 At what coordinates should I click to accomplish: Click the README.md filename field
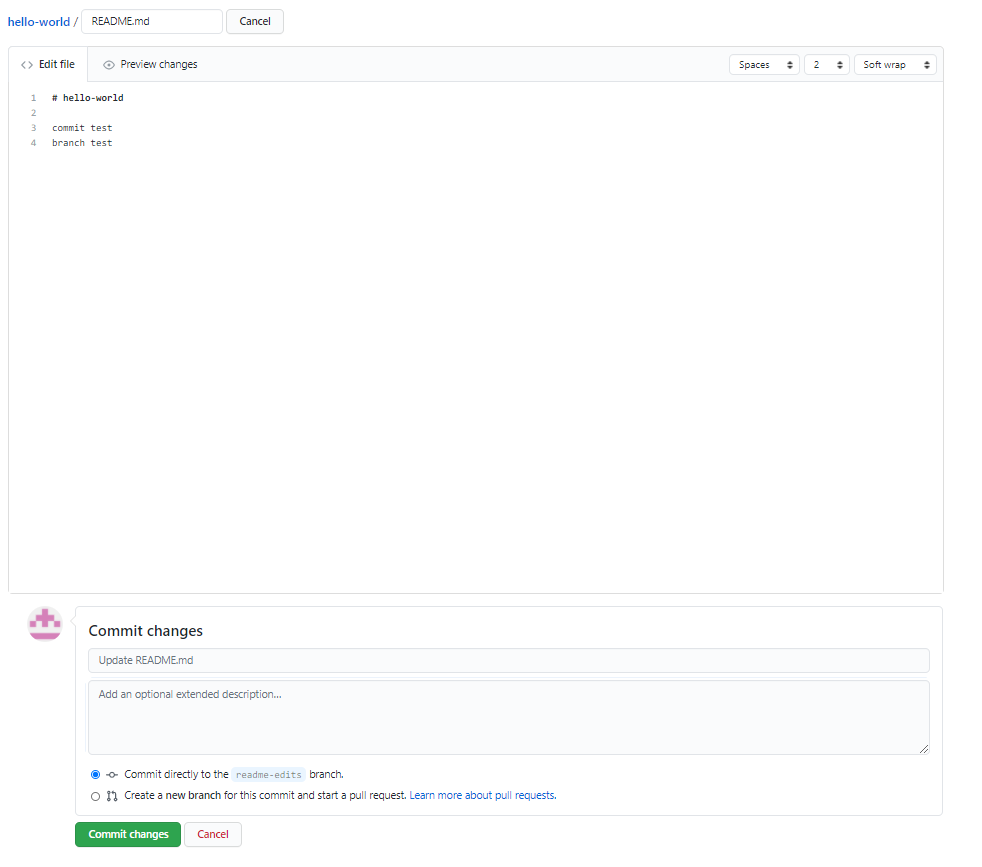pyautogui.click(x=152, y=21)
